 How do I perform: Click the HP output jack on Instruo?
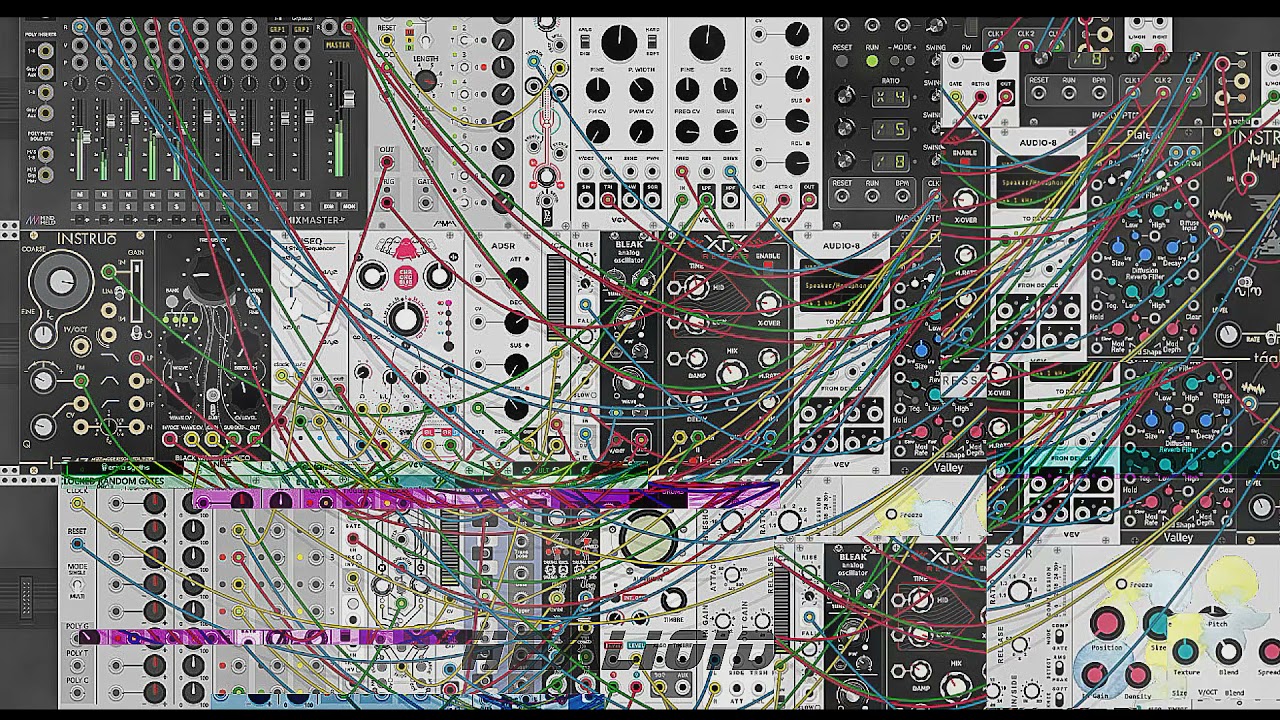point(137,403)
